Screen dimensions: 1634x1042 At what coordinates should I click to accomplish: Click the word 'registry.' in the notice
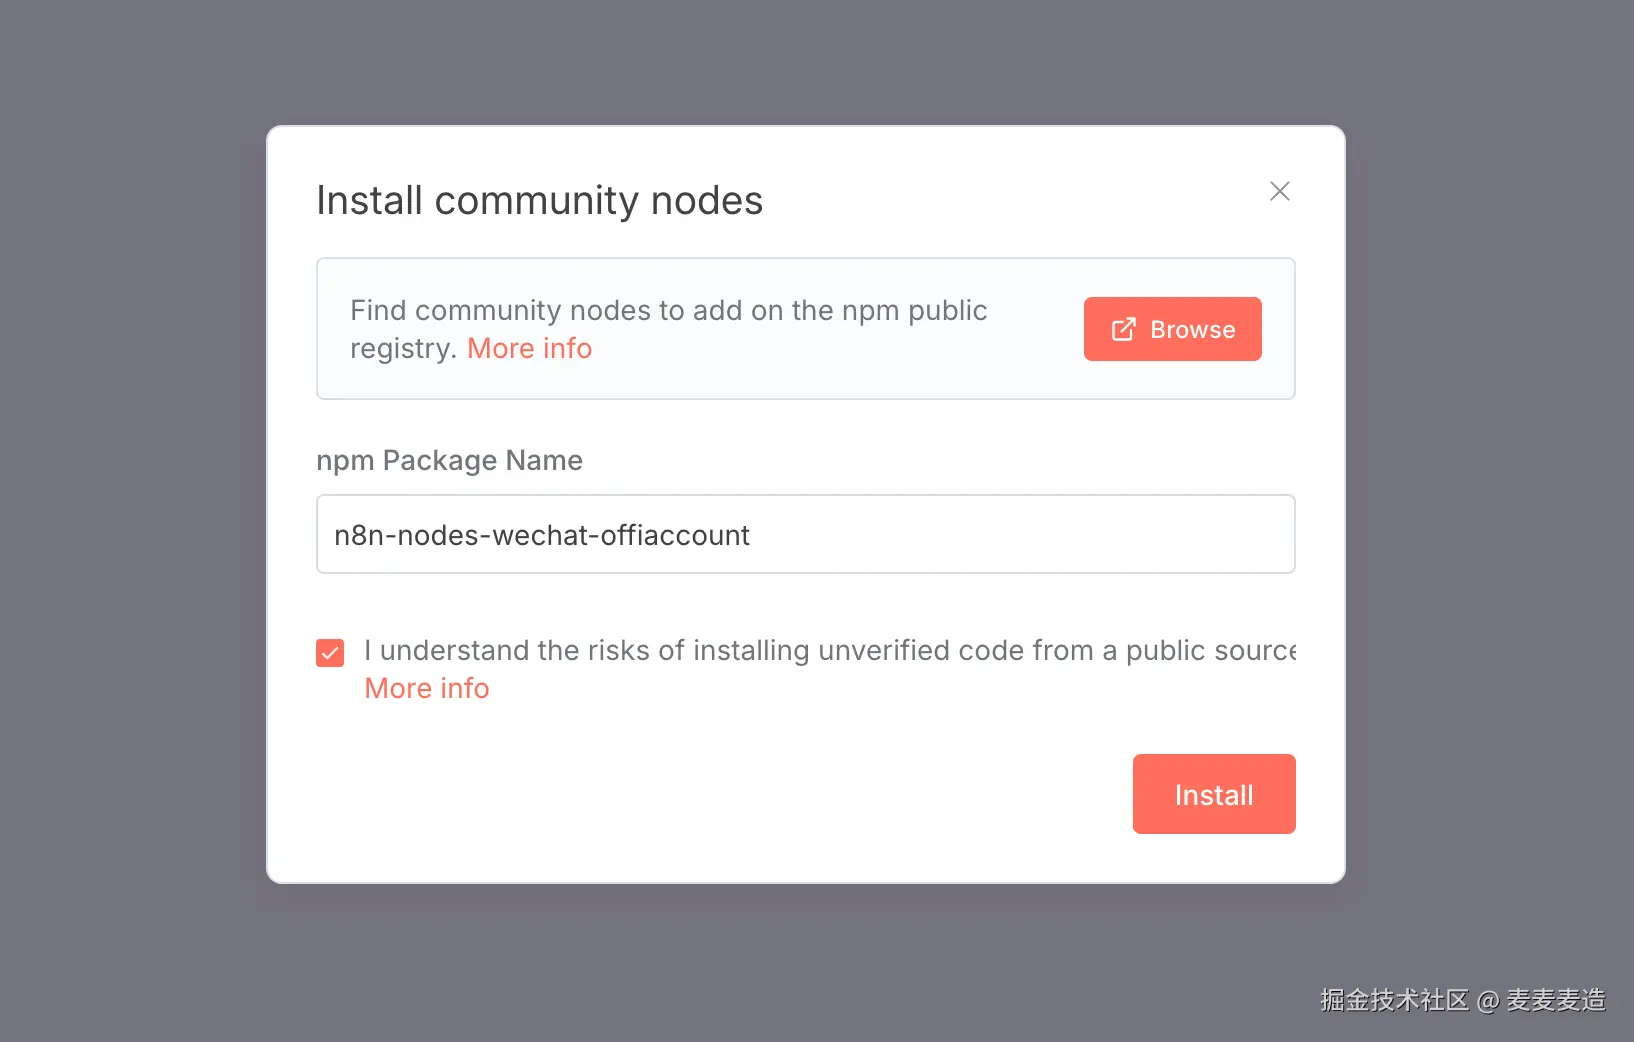pyautogui.click(x=403, y=348)
